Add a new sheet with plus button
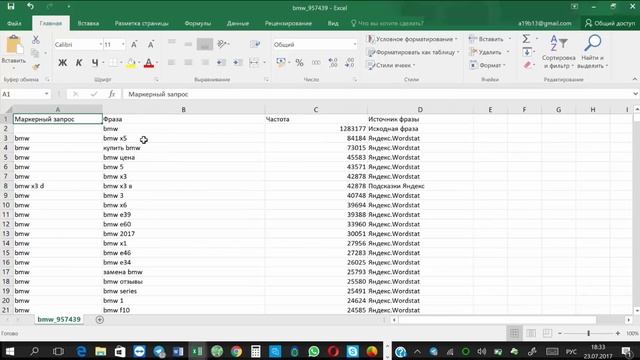This screenshot has width=640, height=360. pos(100,320)
